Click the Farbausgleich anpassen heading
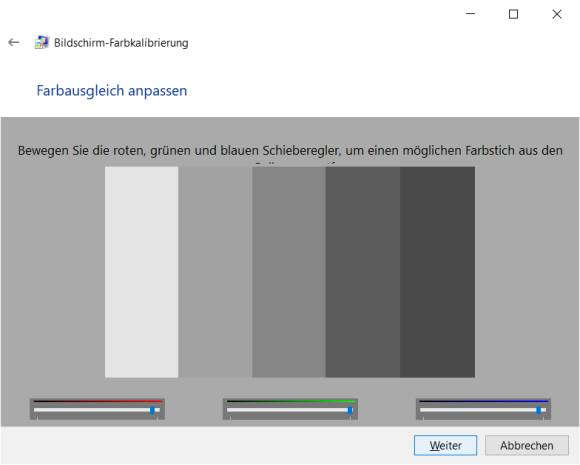 coord(112,91)
